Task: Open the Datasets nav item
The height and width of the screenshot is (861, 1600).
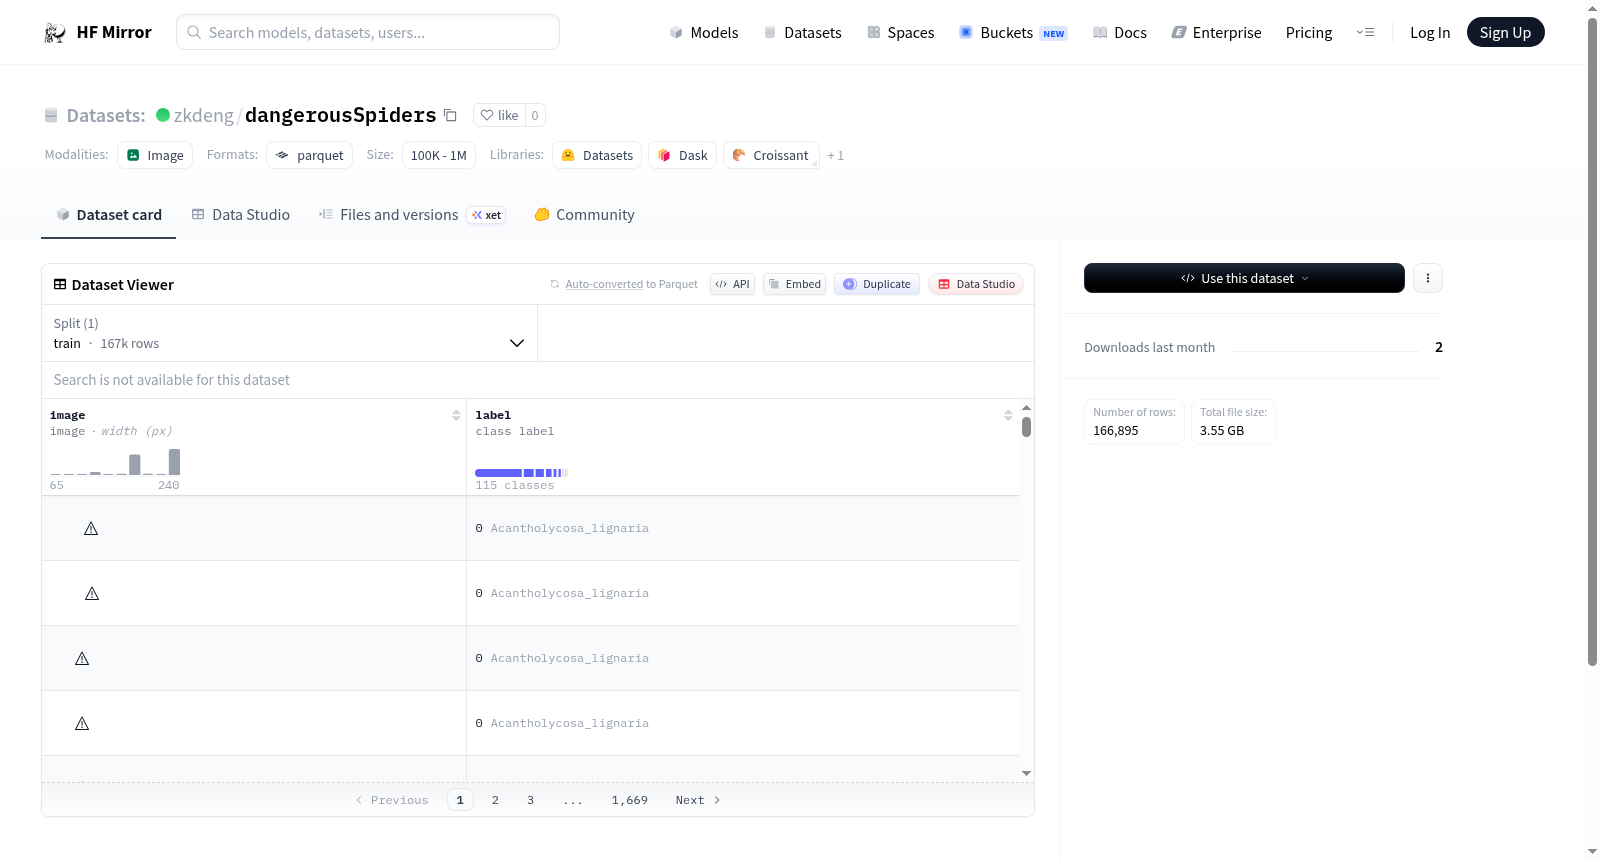Action: click(802, 32)
